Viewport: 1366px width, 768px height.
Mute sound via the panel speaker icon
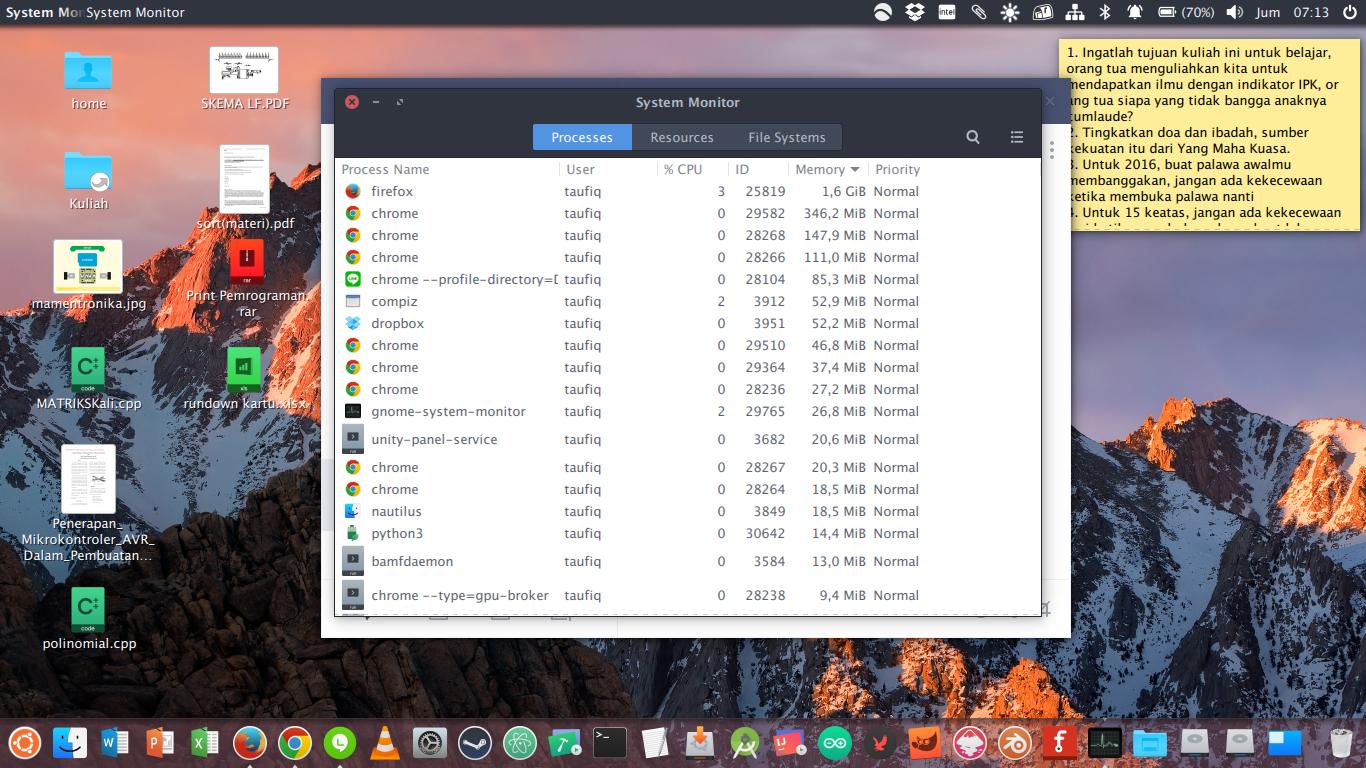[x=1233, y=12]
